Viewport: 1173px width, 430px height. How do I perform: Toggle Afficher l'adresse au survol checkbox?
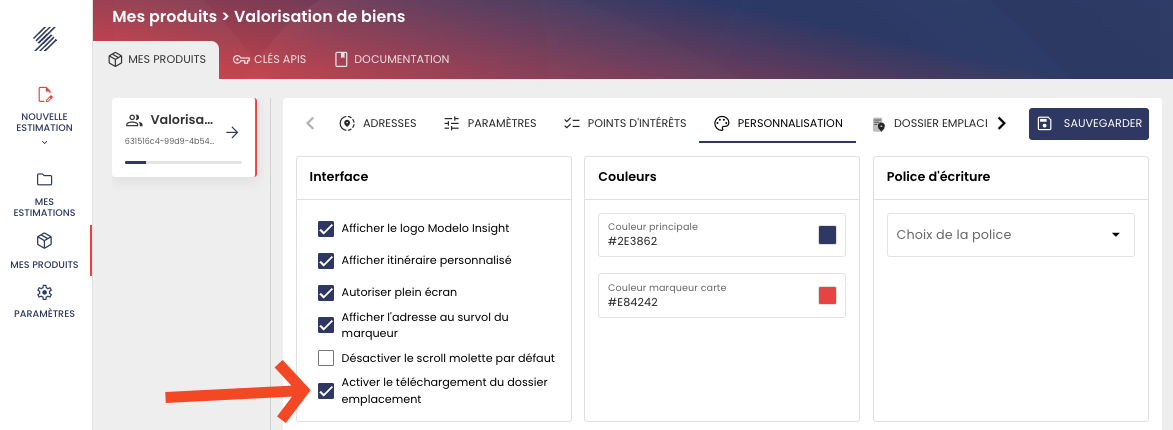pos(325,325)
